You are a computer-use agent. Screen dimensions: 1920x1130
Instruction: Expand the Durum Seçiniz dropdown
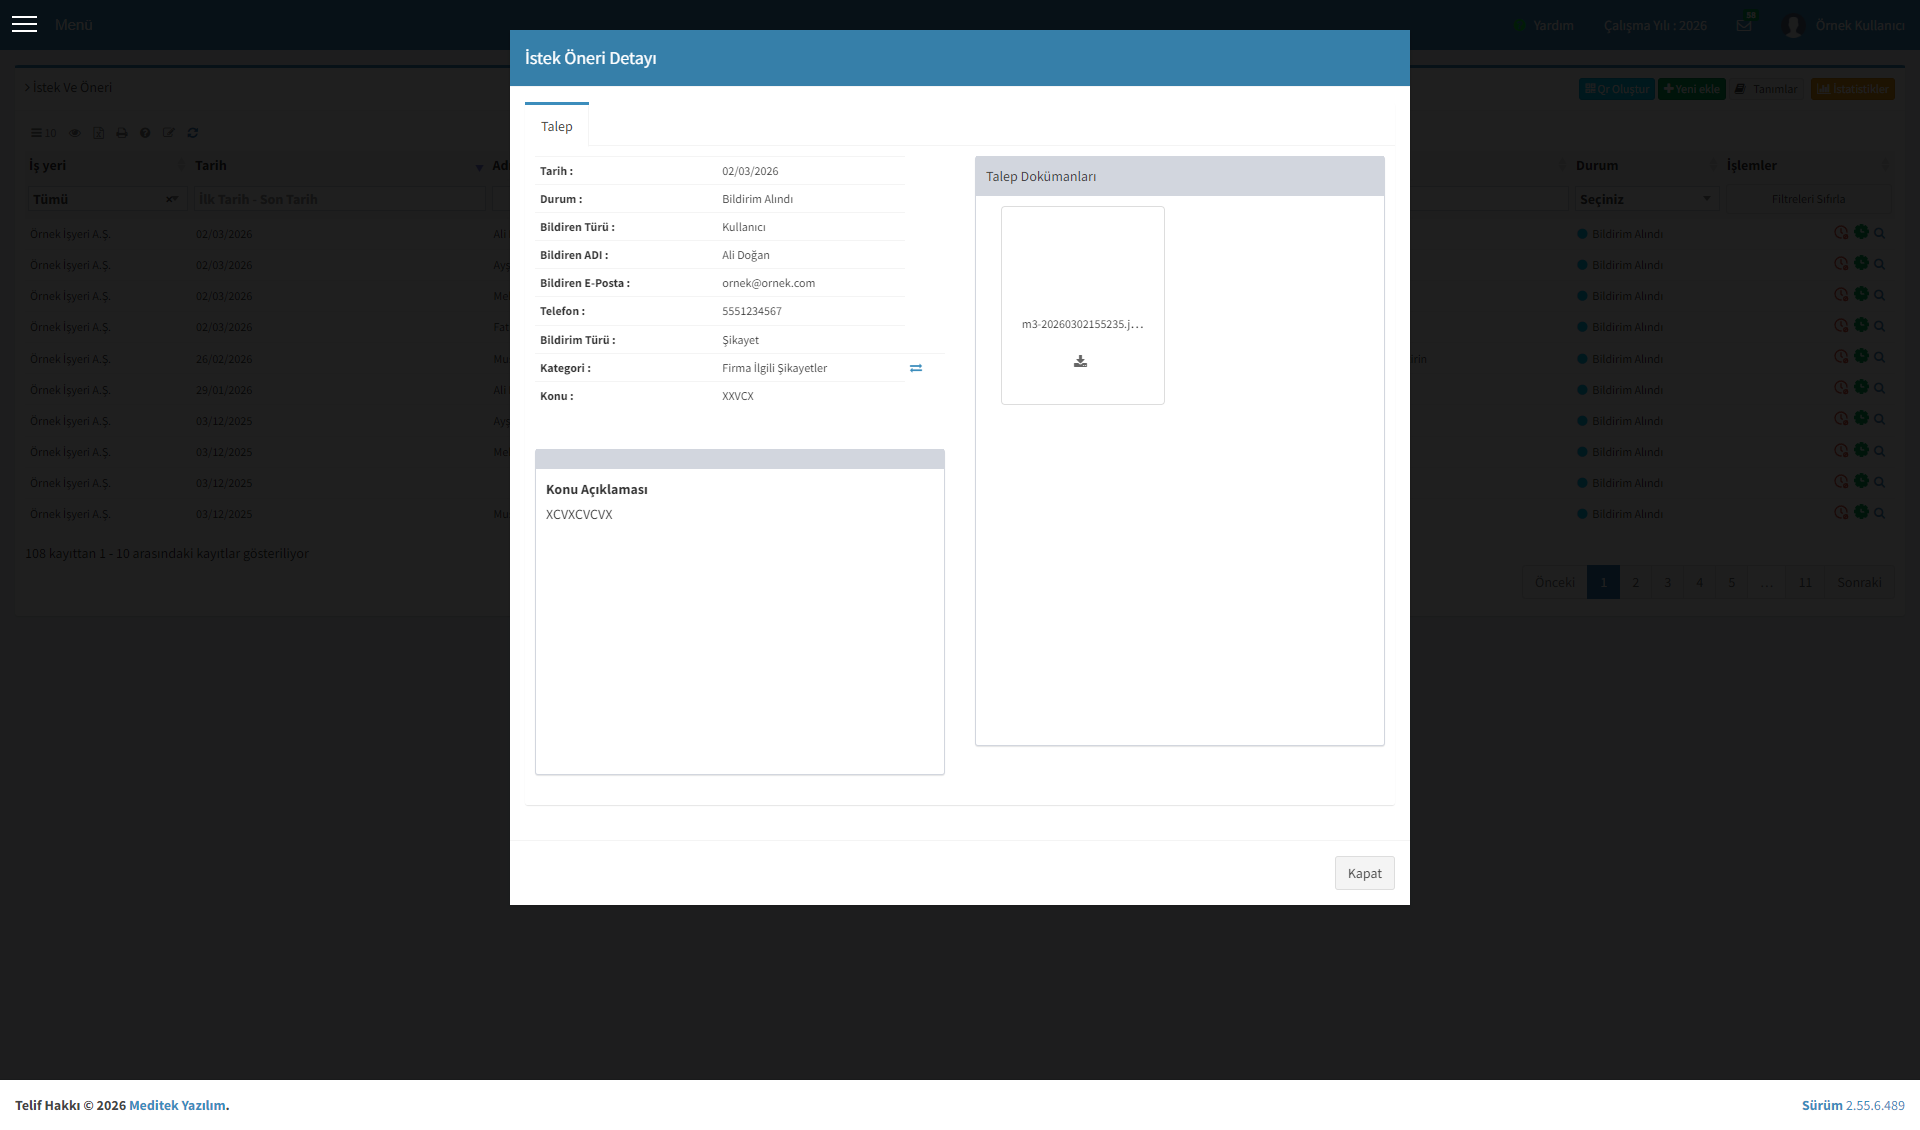coord(1646,199)
